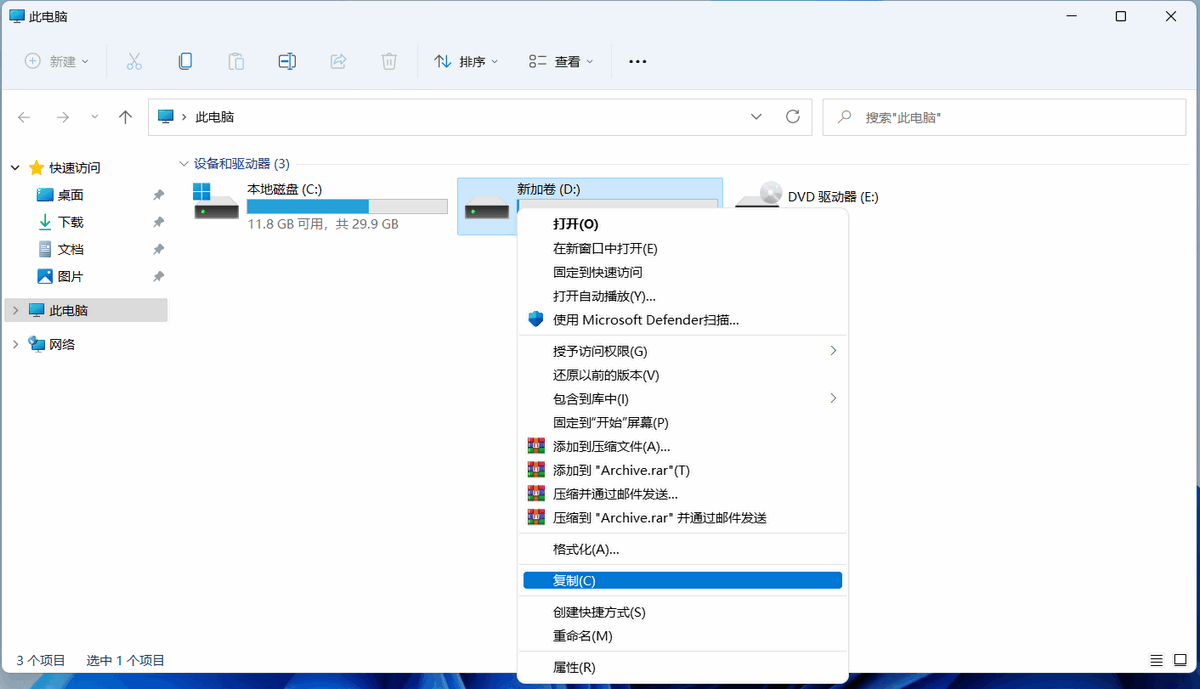The height and width of the screenshot is (689, 1200).
Task: Click the Copy icon in toolbar
Action: coord(185,61)
